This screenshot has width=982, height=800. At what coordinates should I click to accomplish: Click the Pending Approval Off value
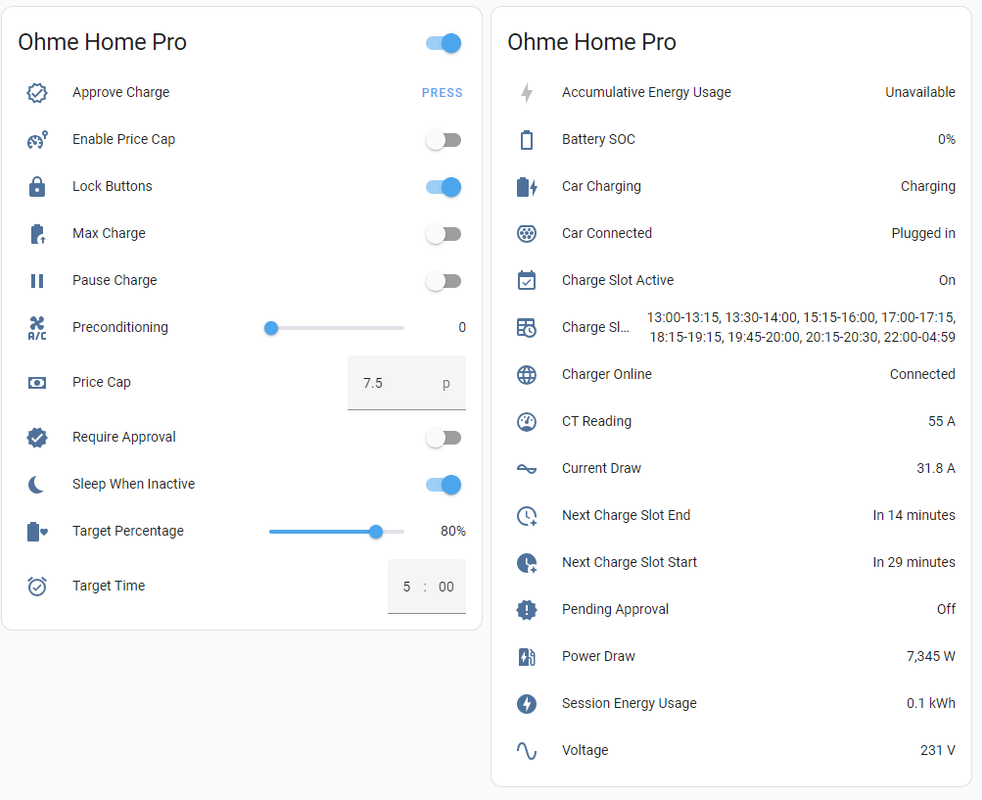(x=946, y=609)
